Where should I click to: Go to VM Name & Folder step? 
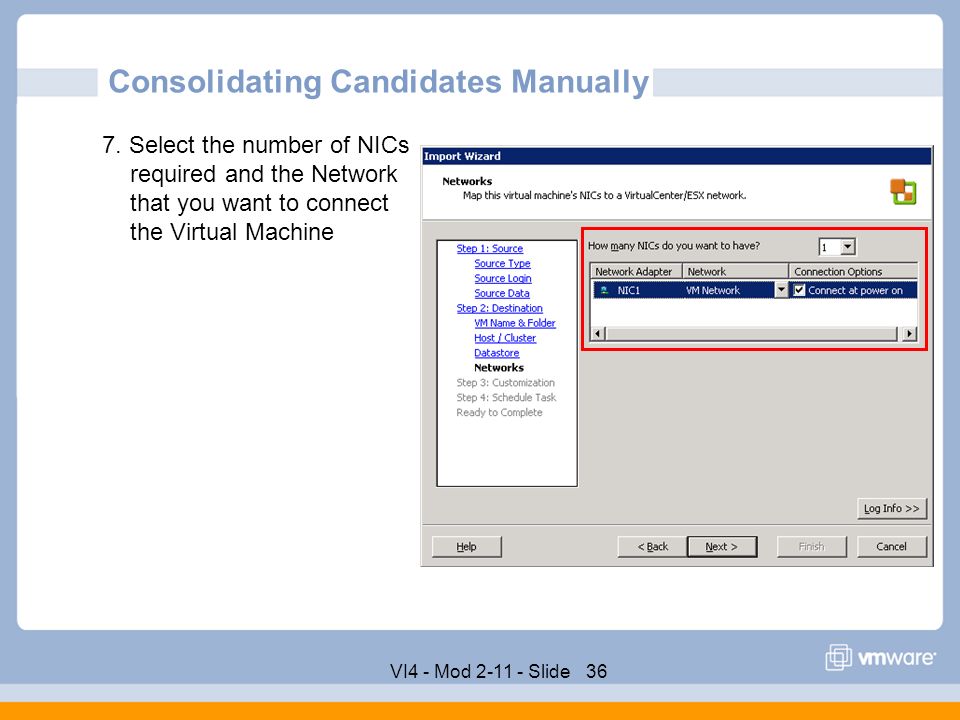[514, 323]
